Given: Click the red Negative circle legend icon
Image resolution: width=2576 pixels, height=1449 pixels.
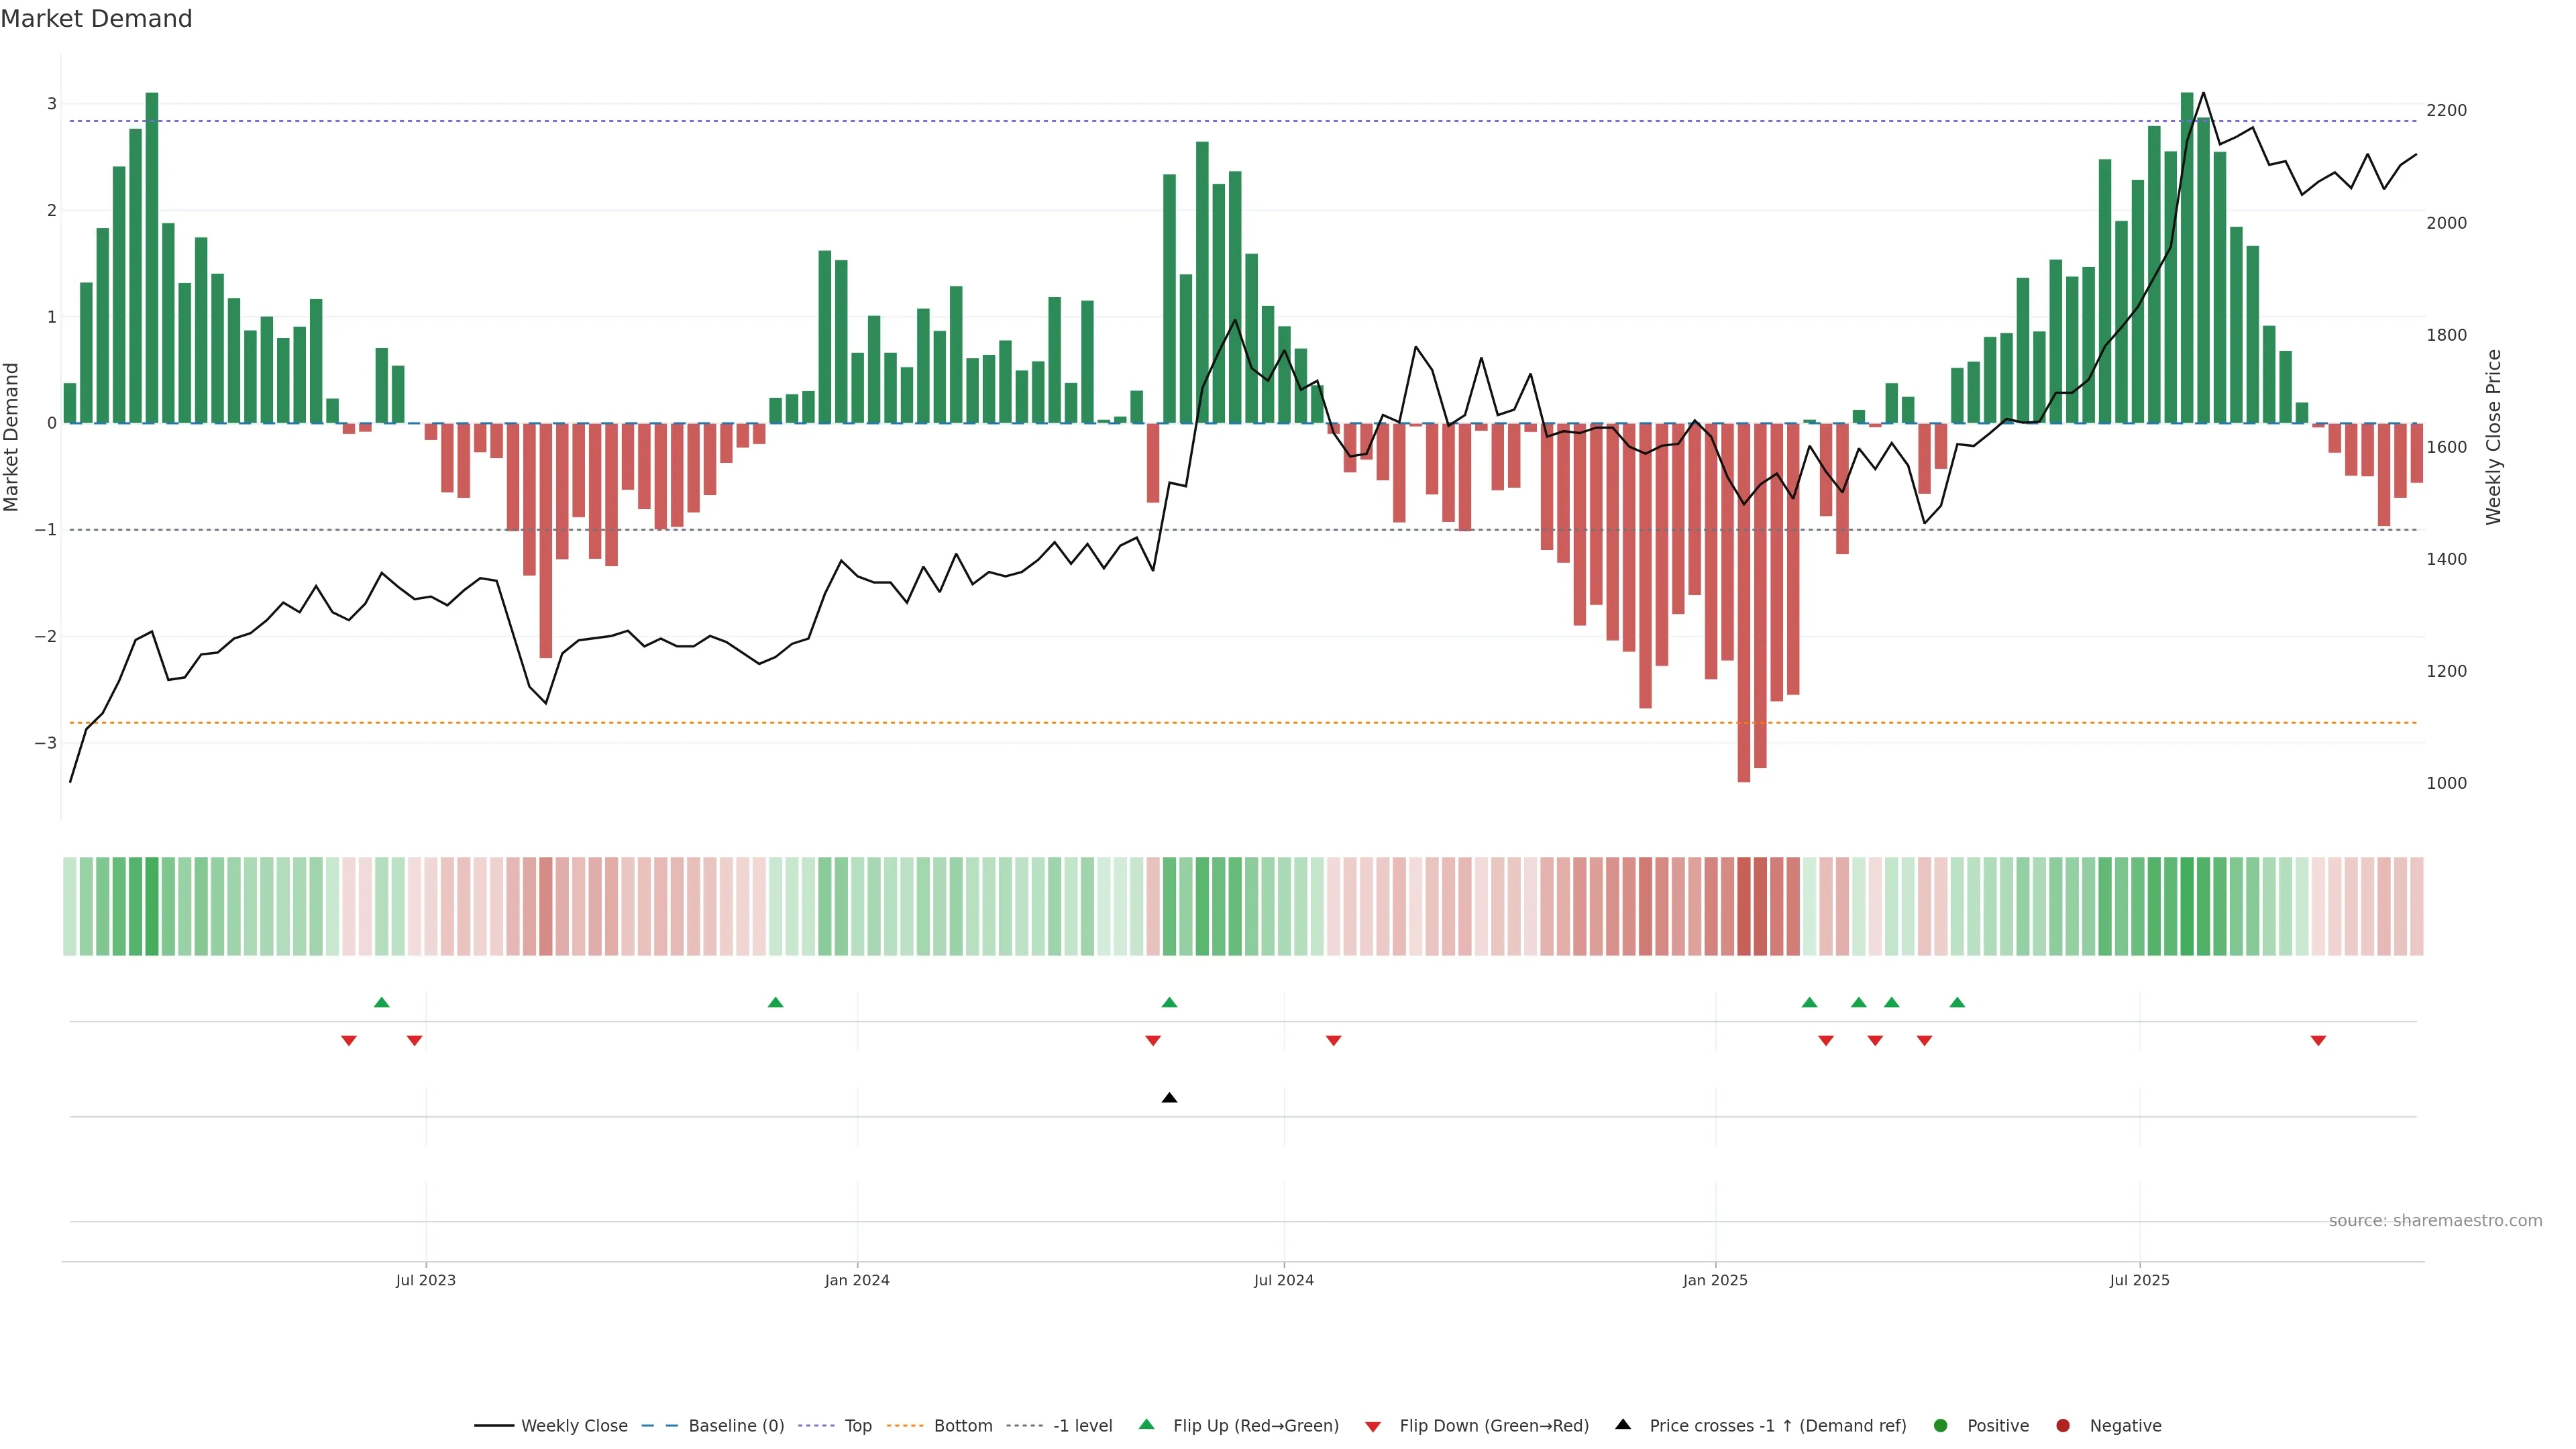Looking at the screenshot, I should pyautogui.click(x=2062, y=1426).
